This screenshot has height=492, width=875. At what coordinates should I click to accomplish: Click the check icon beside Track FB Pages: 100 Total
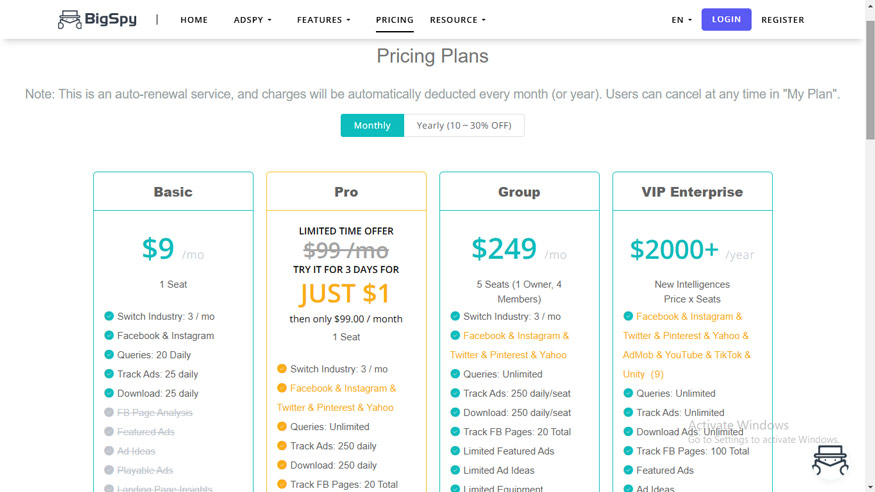[x=628, y=451]
